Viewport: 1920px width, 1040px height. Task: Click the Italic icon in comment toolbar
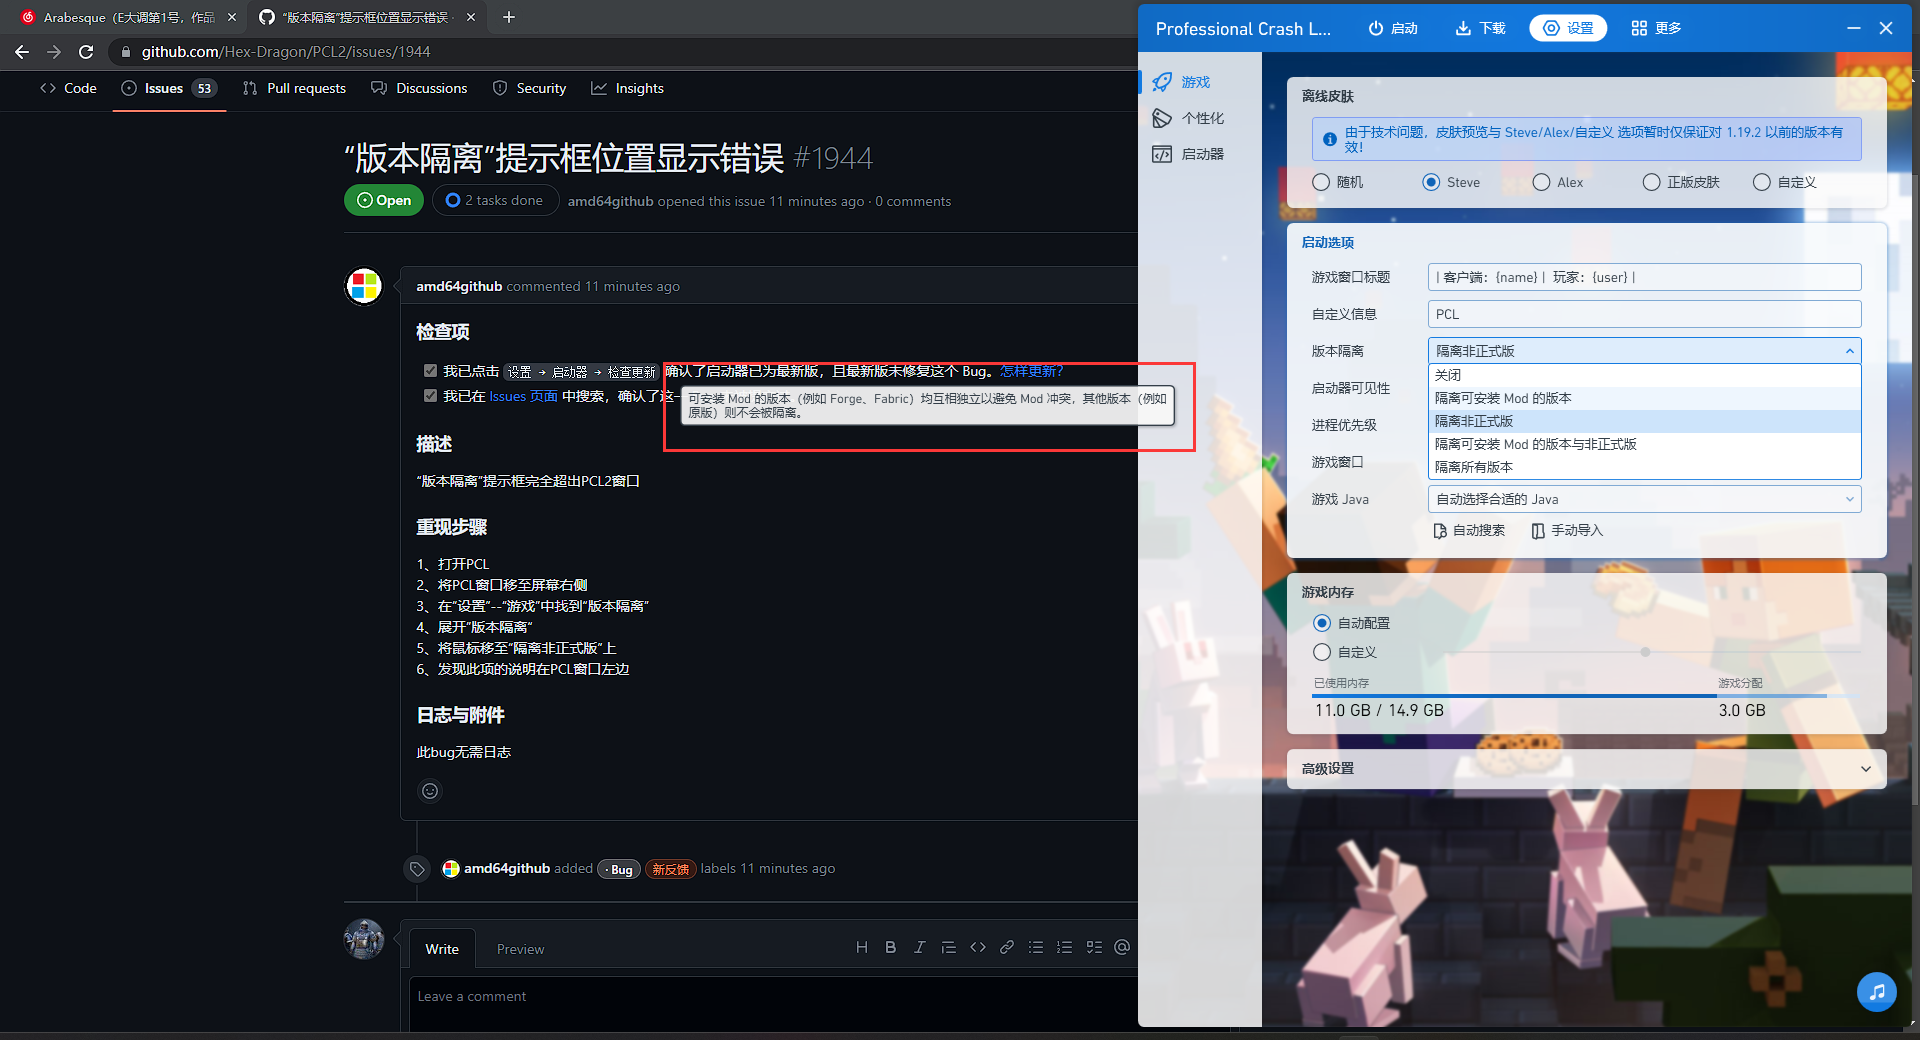(x=919, y=947)
